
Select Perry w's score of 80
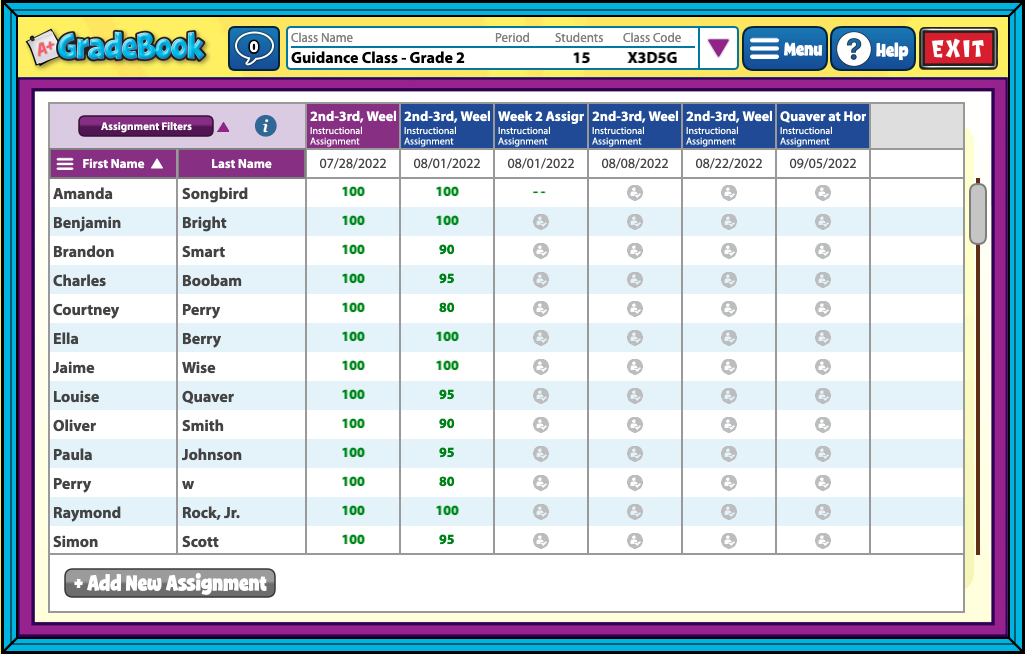447,481
